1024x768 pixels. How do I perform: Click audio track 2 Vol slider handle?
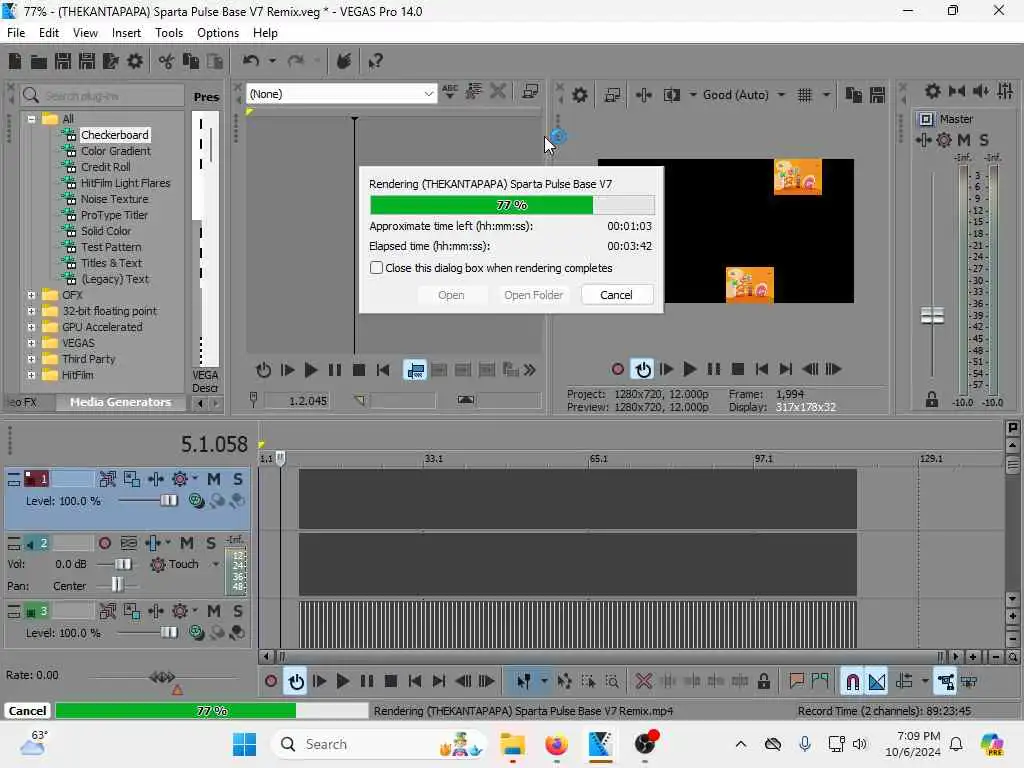click(x=123, y=564)
